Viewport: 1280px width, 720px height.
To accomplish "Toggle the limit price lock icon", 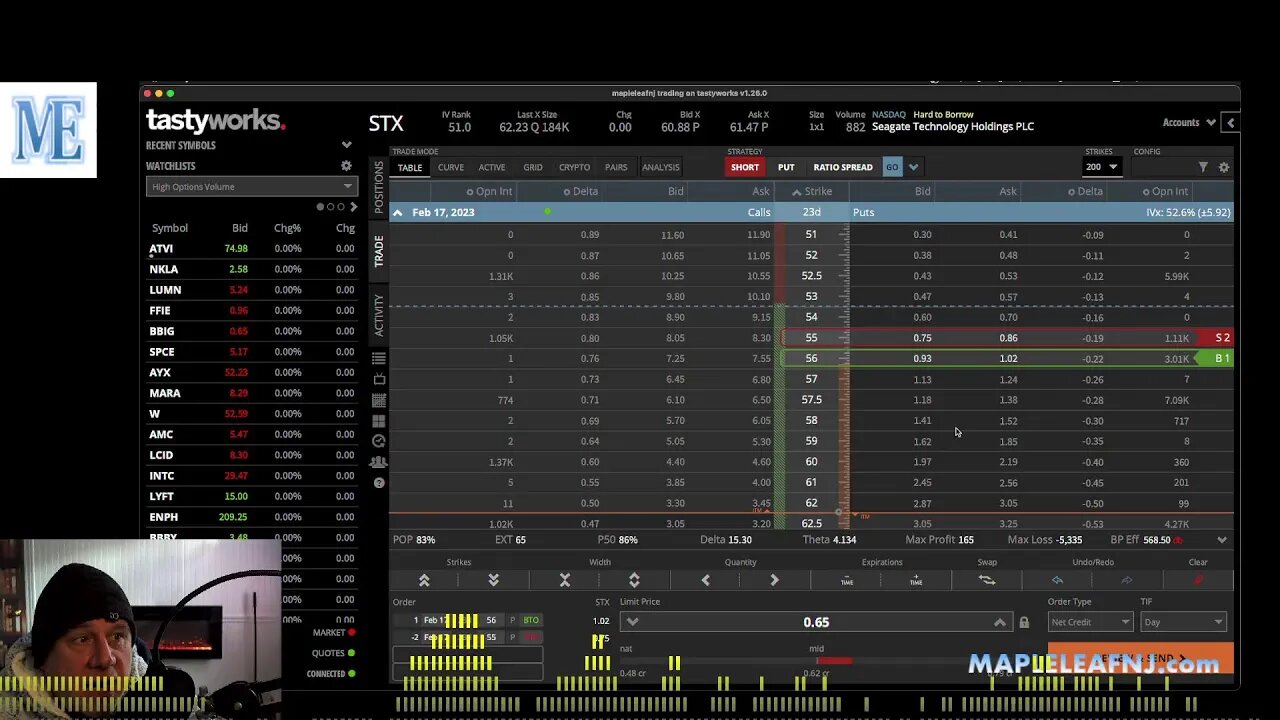I will coord(1024,622).
